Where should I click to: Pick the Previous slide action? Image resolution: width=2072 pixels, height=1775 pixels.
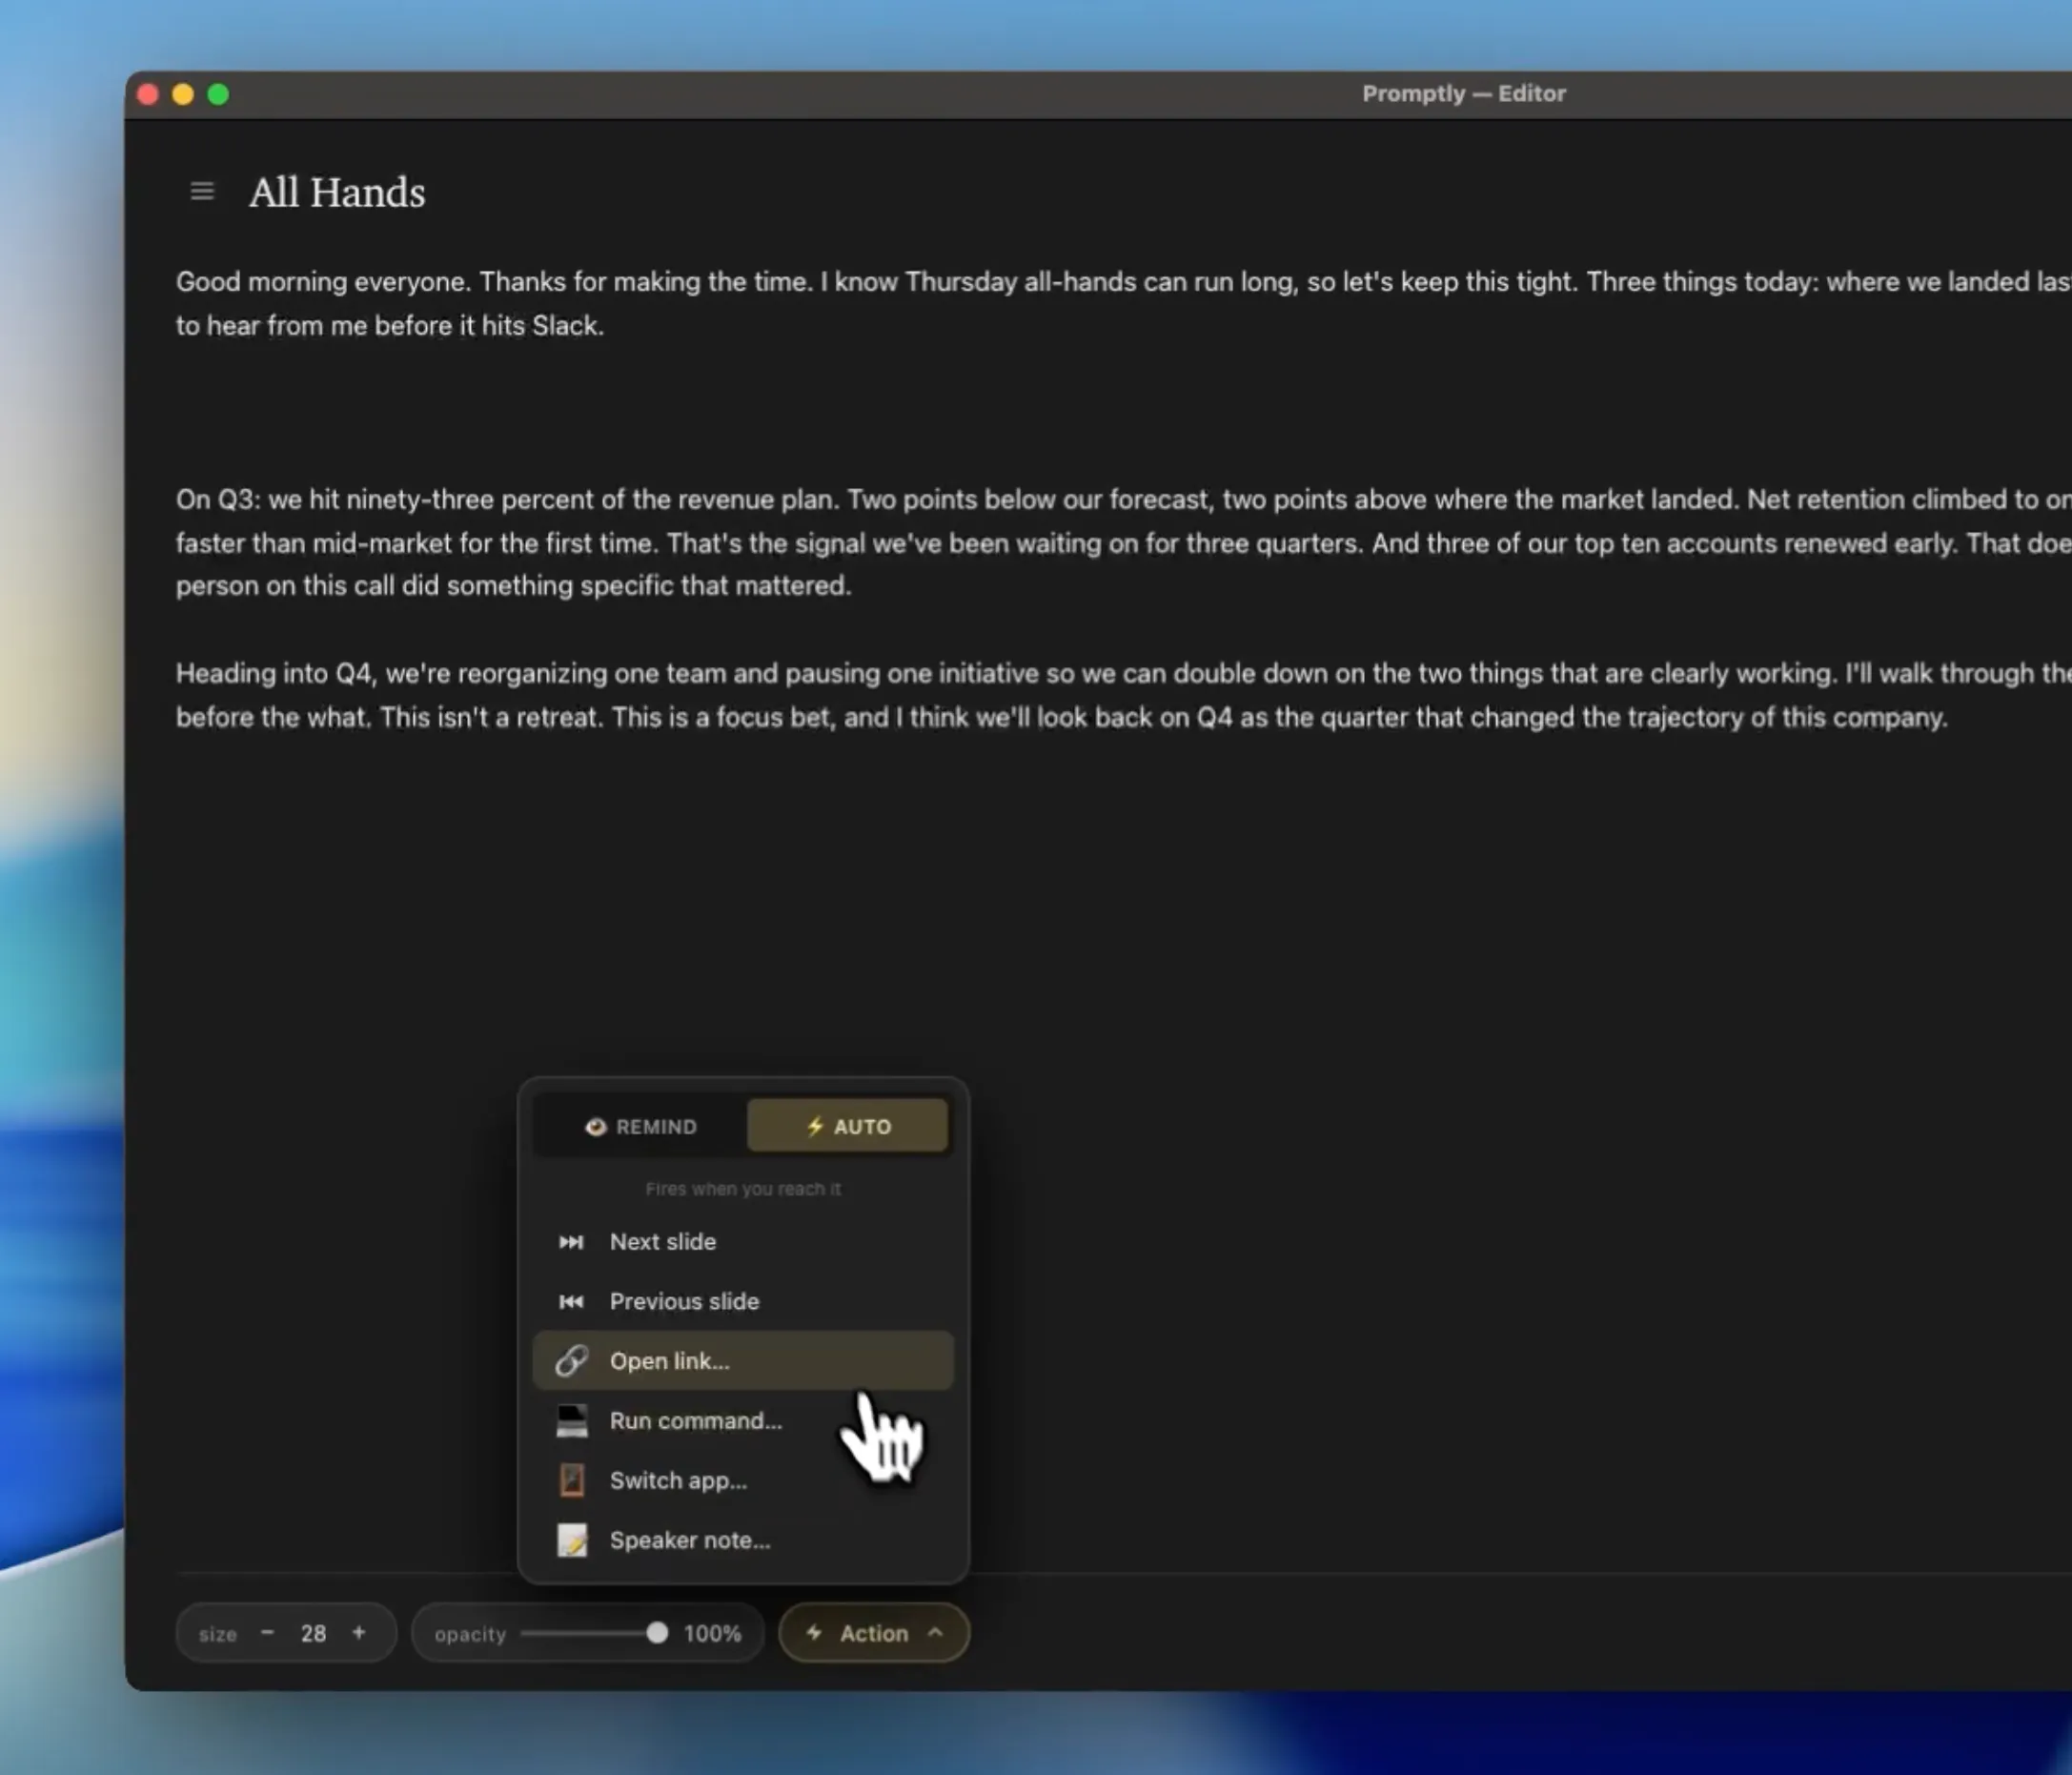743,1301
